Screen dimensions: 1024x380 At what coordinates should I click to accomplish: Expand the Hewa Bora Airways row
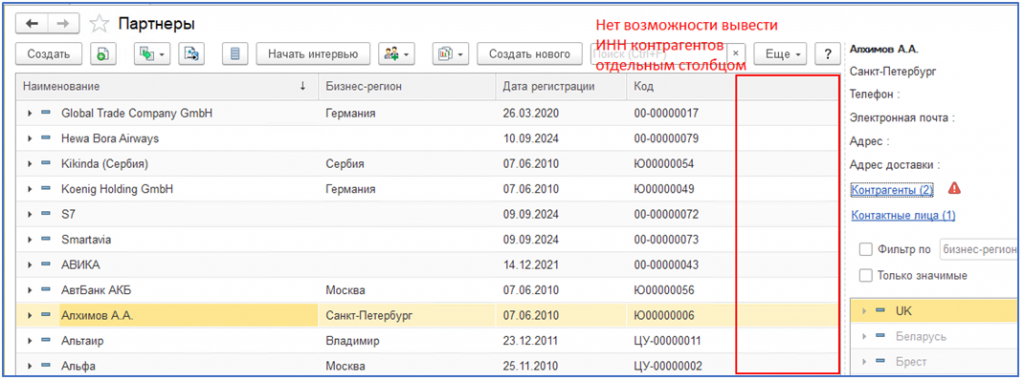29,139
